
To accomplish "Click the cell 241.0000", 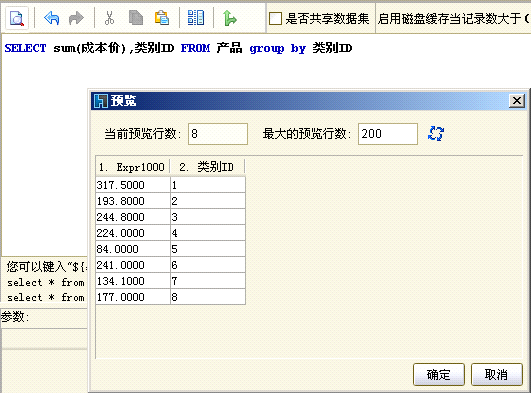I will 133,265.
